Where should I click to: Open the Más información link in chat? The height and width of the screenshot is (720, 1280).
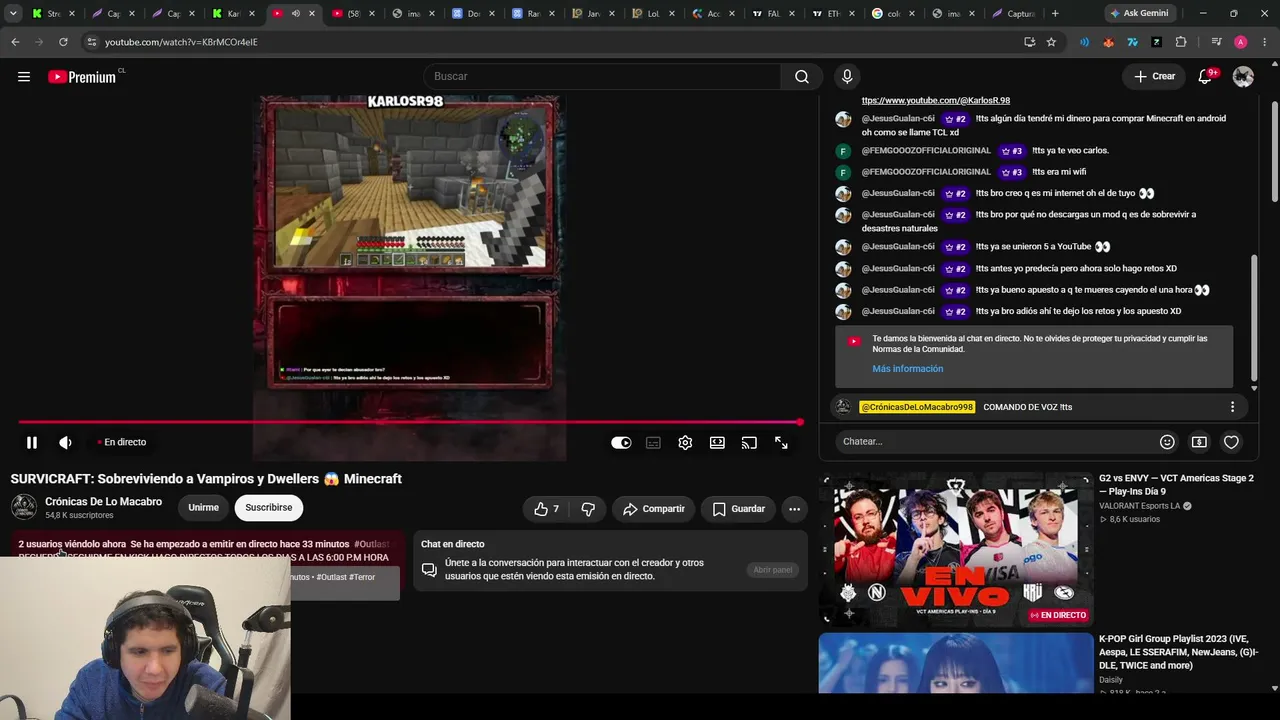coord(908,369)
